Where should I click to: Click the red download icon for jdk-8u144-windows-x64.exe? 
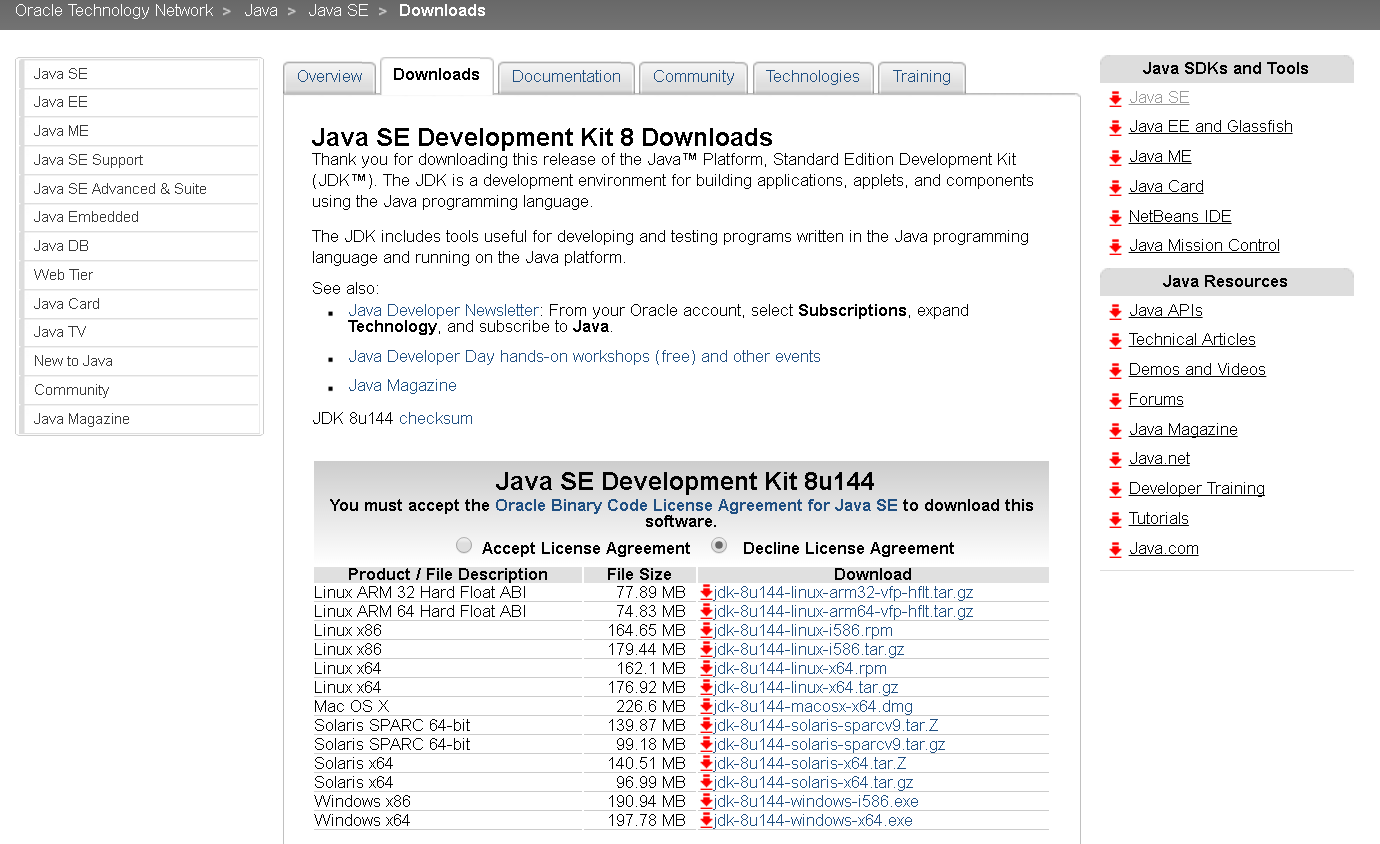[x=706, y=821]
